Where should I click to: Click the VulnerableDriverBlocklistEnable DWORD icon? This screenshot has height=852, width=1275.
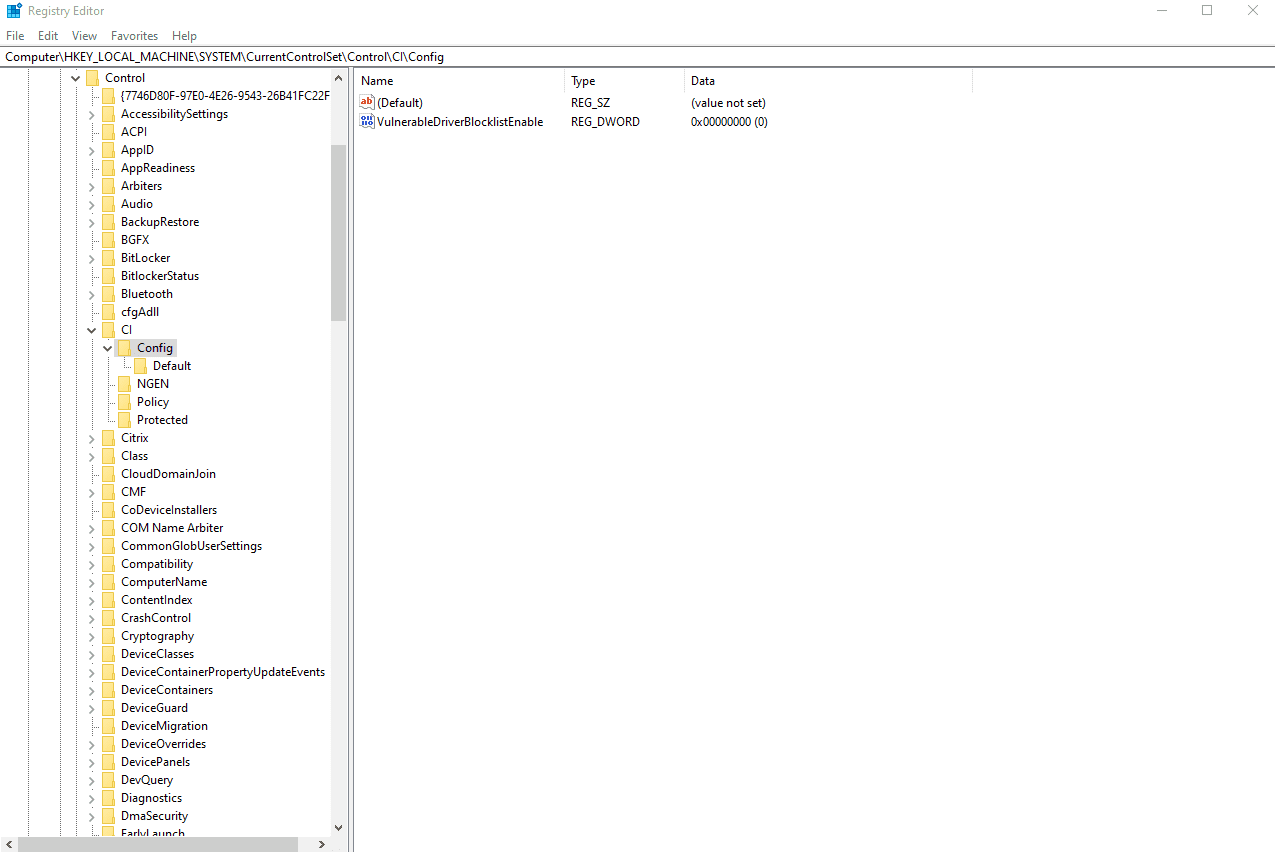[x=367, y=121]
